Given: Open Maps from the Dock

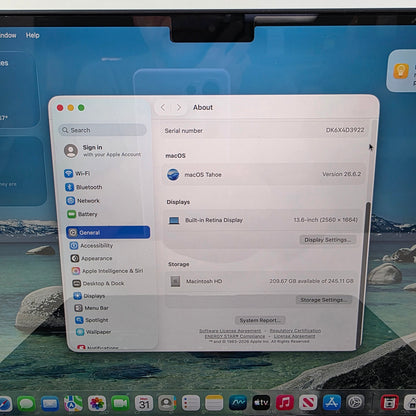Looking at the screenshot, I should click(73, 403).
